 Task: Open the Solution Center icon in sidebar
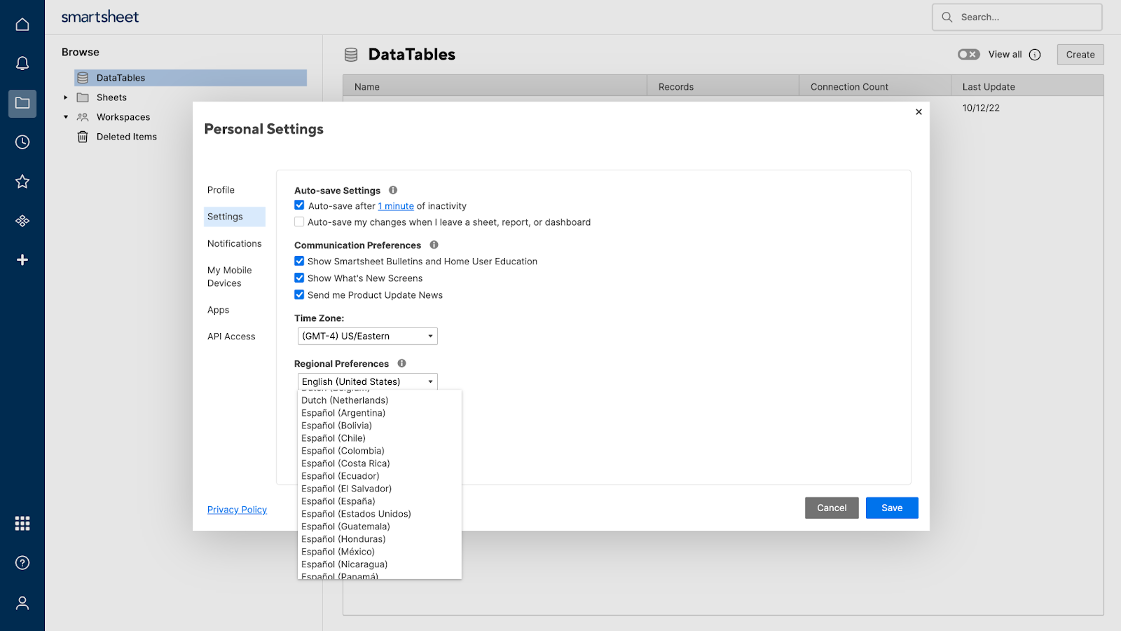pyautogui.click(x=22, y=221)
